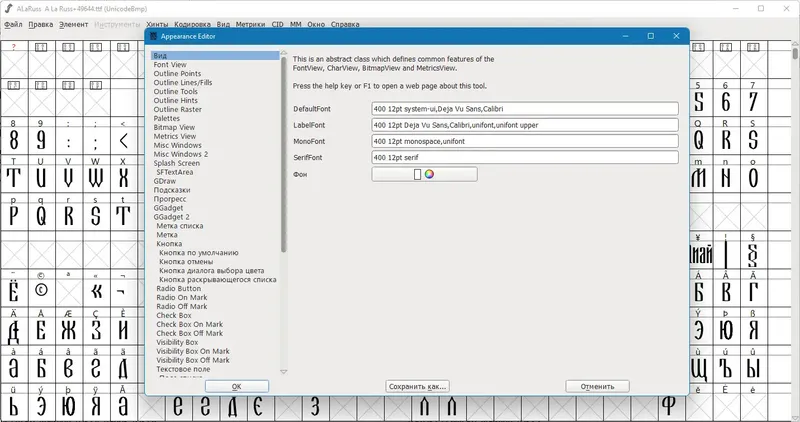
Task: Select Radio Button list item
Action: (179, 288)
